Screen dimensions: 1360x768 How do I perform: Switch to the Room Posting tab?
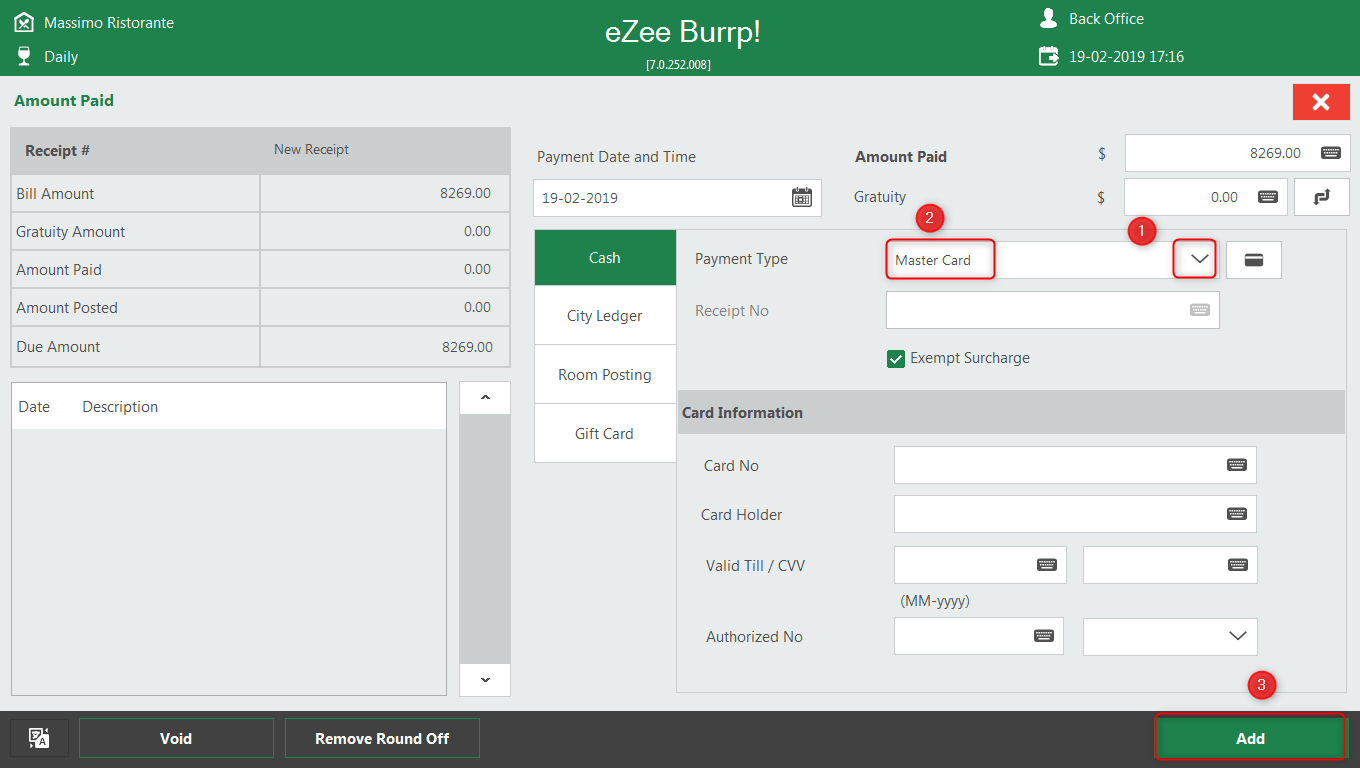(605, 375)
